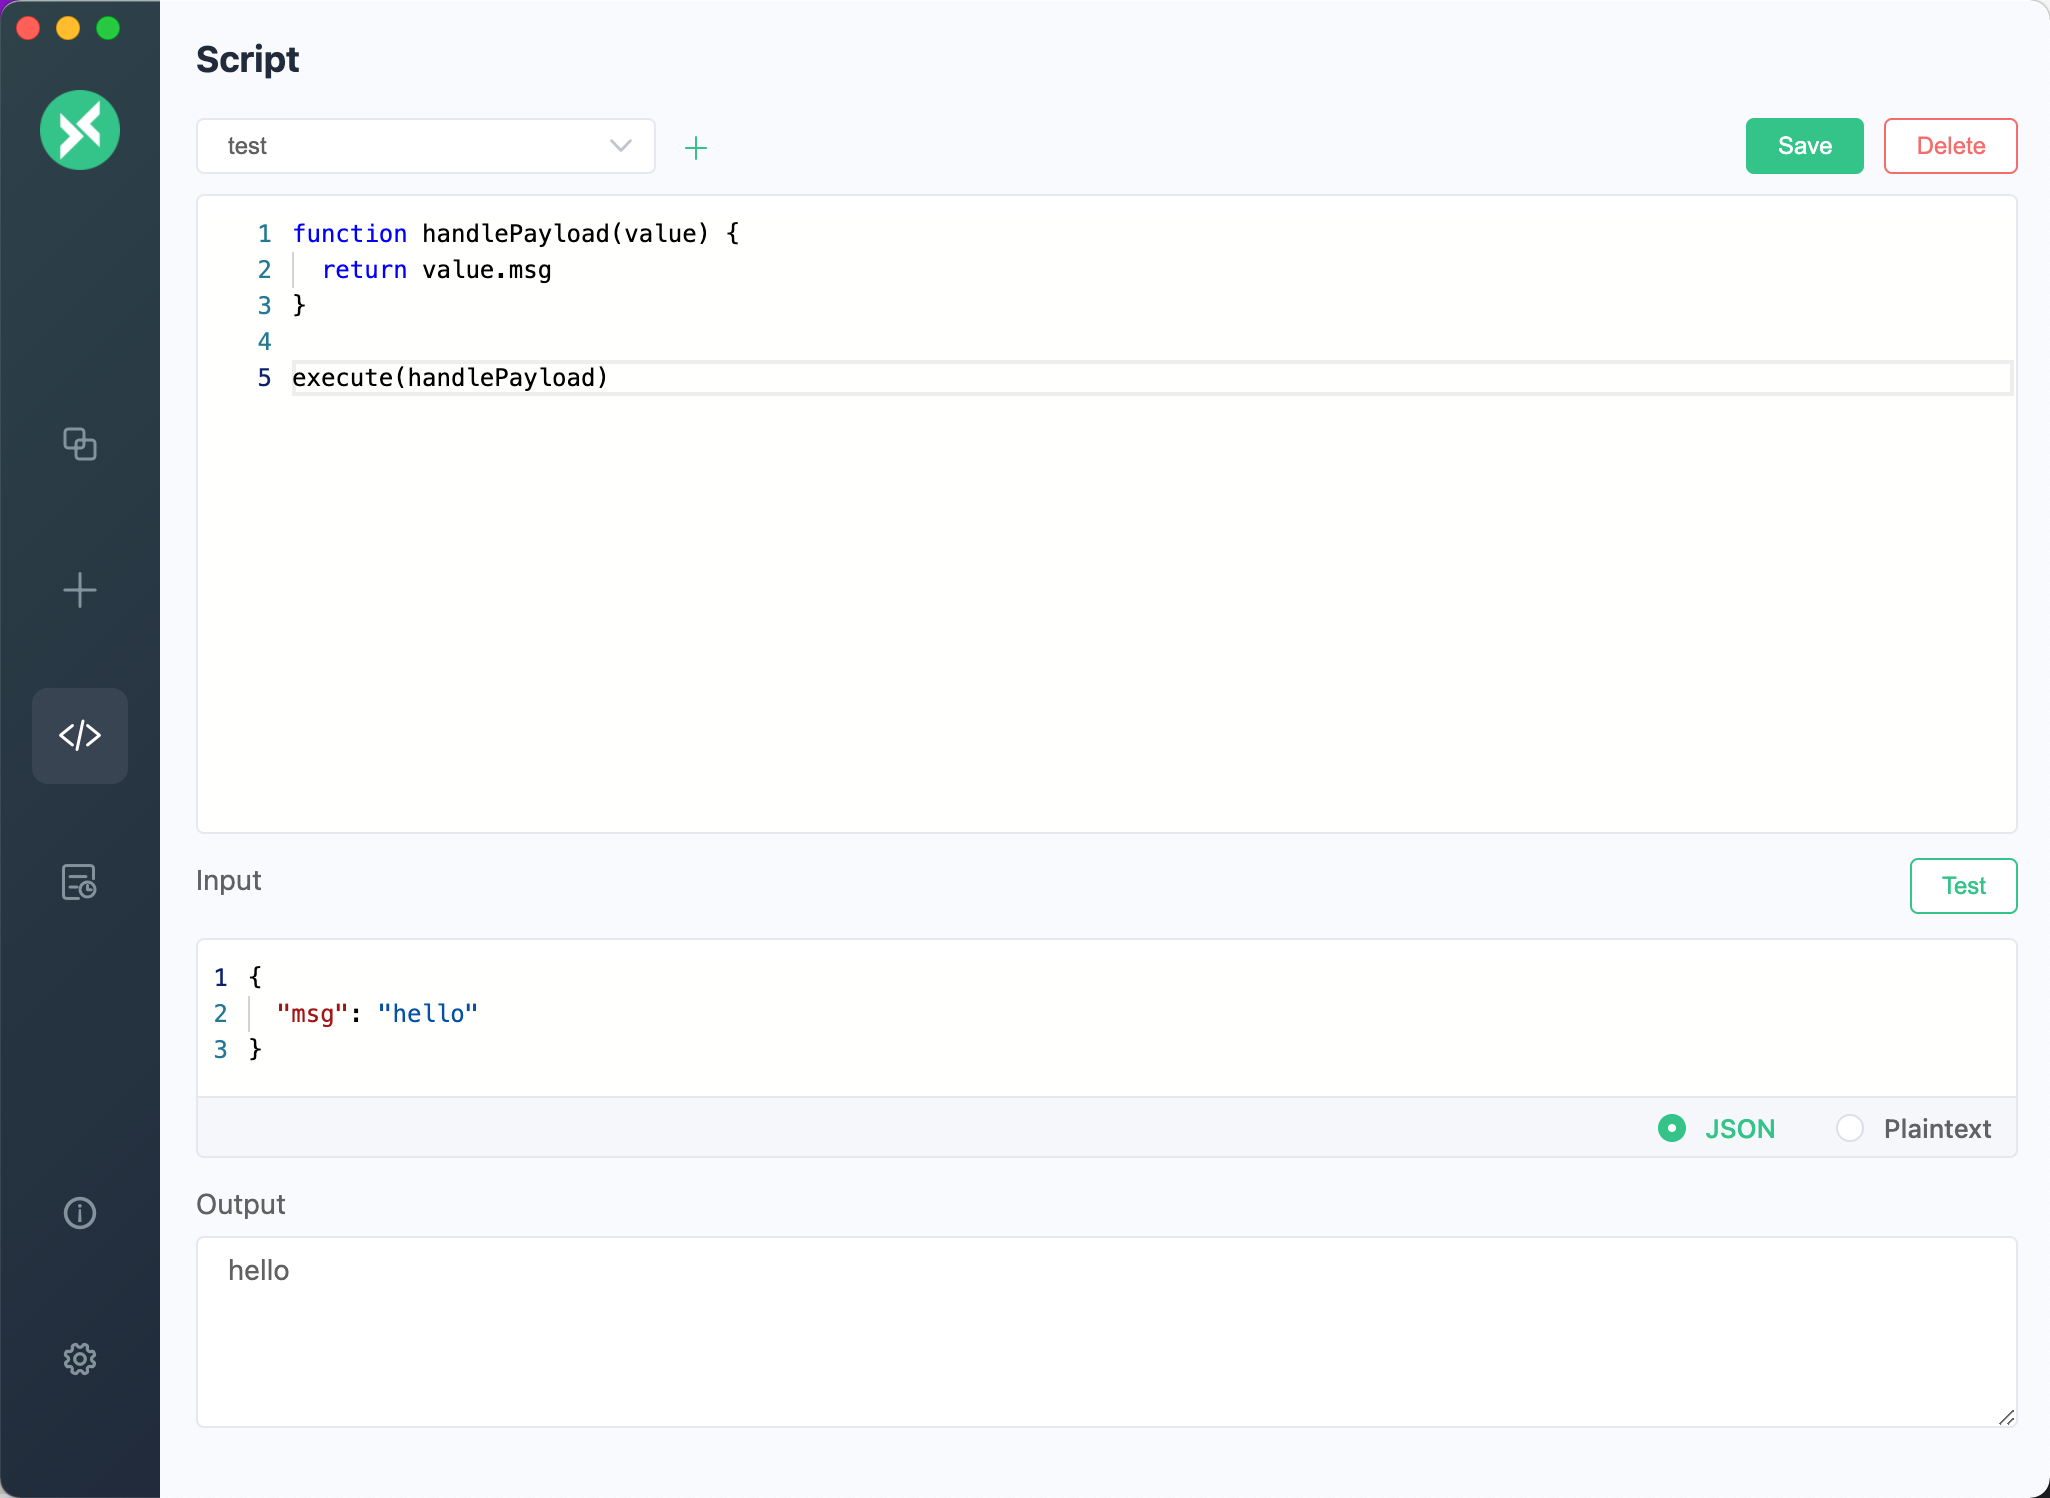Click the "msg": "hello" input line
The height and width of the screenshot is (1498, 2050).
tap(377, 1014)
